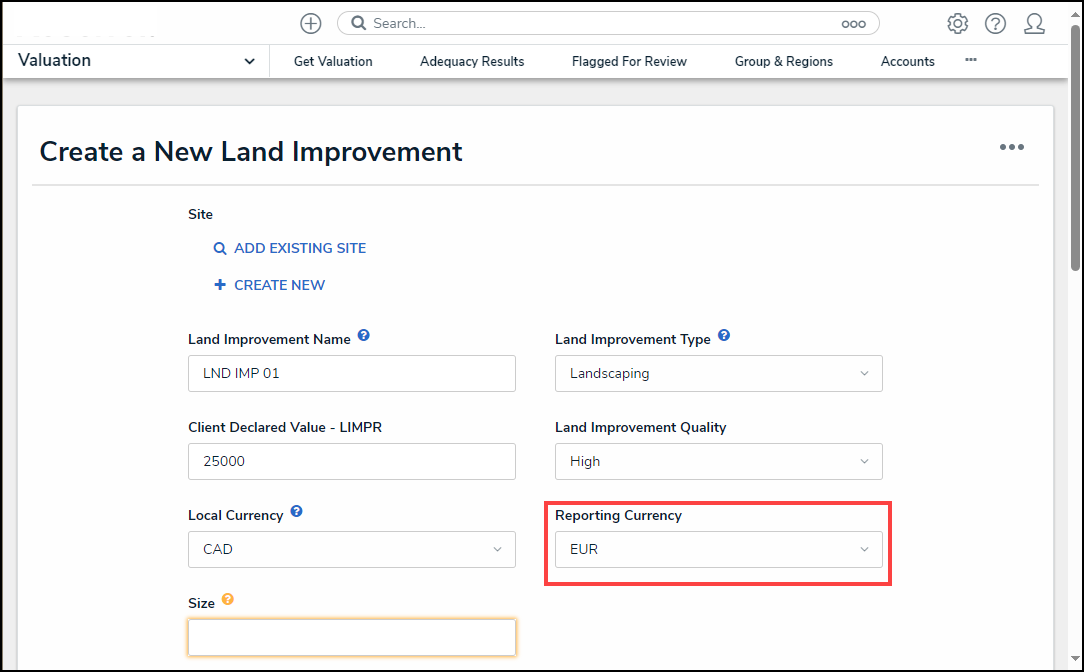Screen dimensions: 1084x672
Task: Open Local Currency CAD dropdown
Action: [352, 549]
